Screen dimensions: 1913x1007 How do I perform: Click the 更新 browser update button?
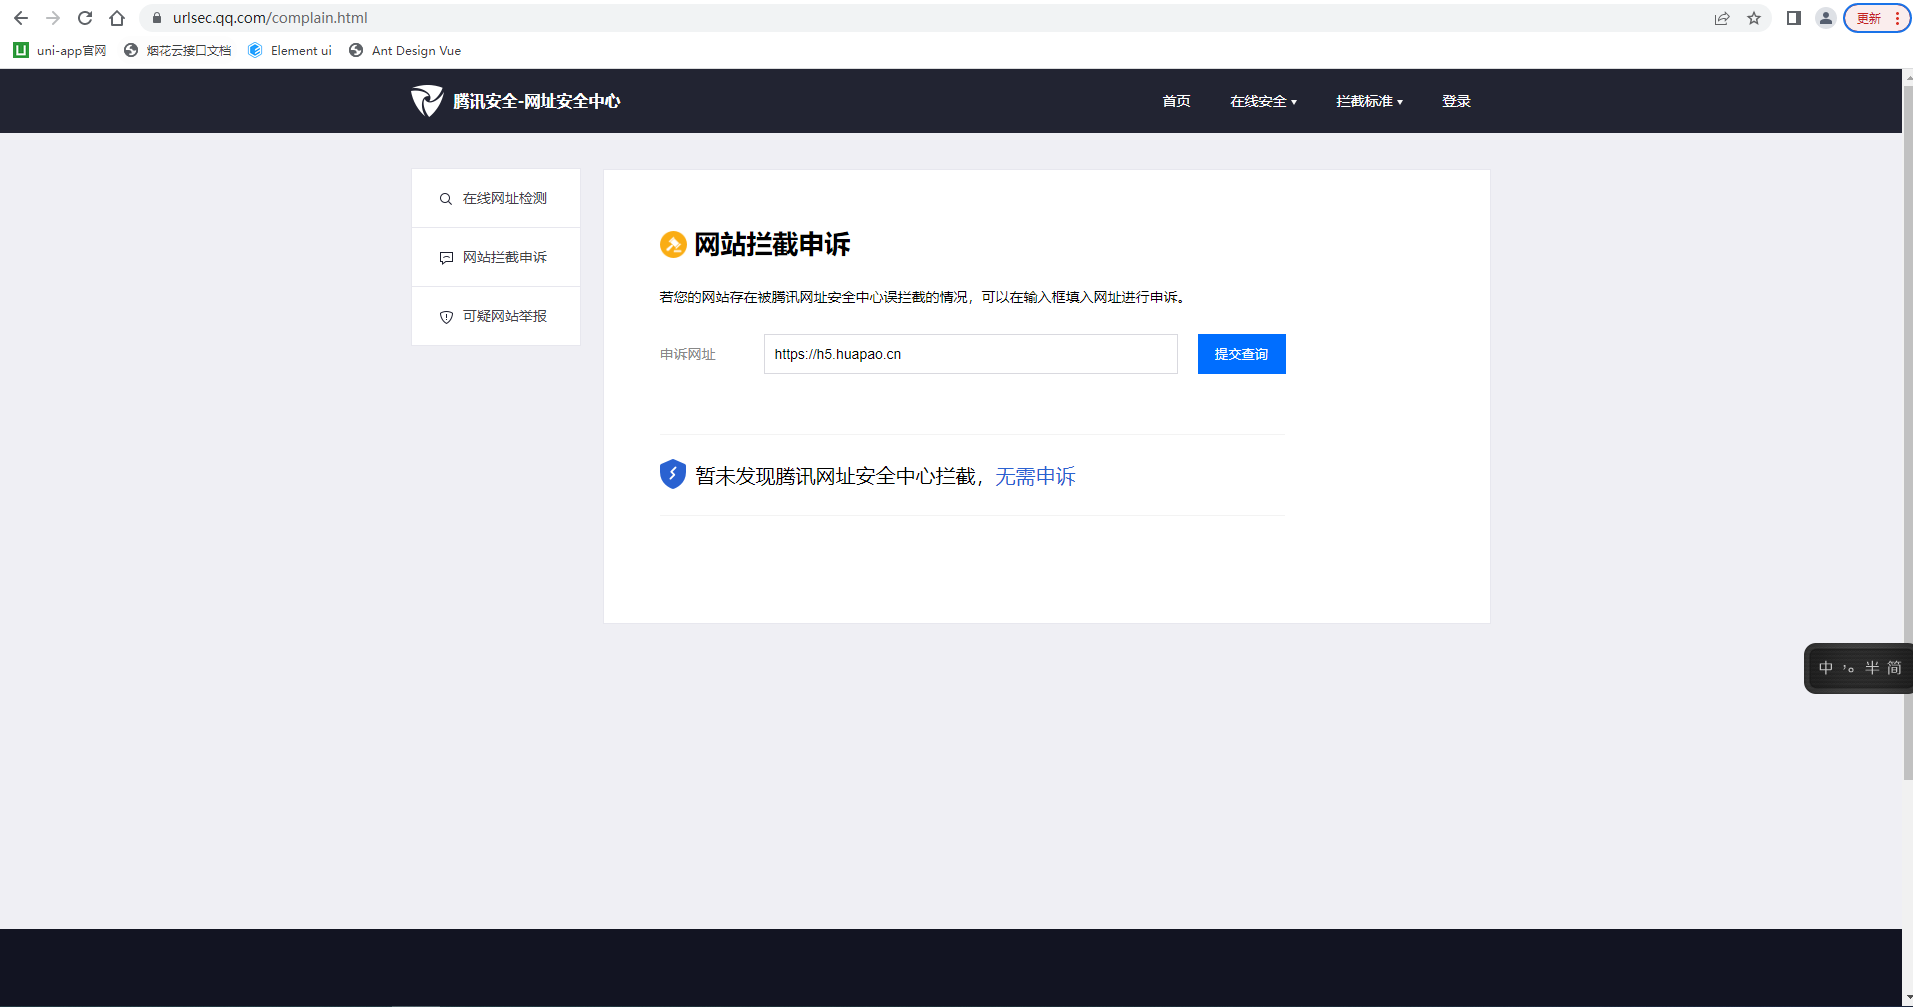1877,18
